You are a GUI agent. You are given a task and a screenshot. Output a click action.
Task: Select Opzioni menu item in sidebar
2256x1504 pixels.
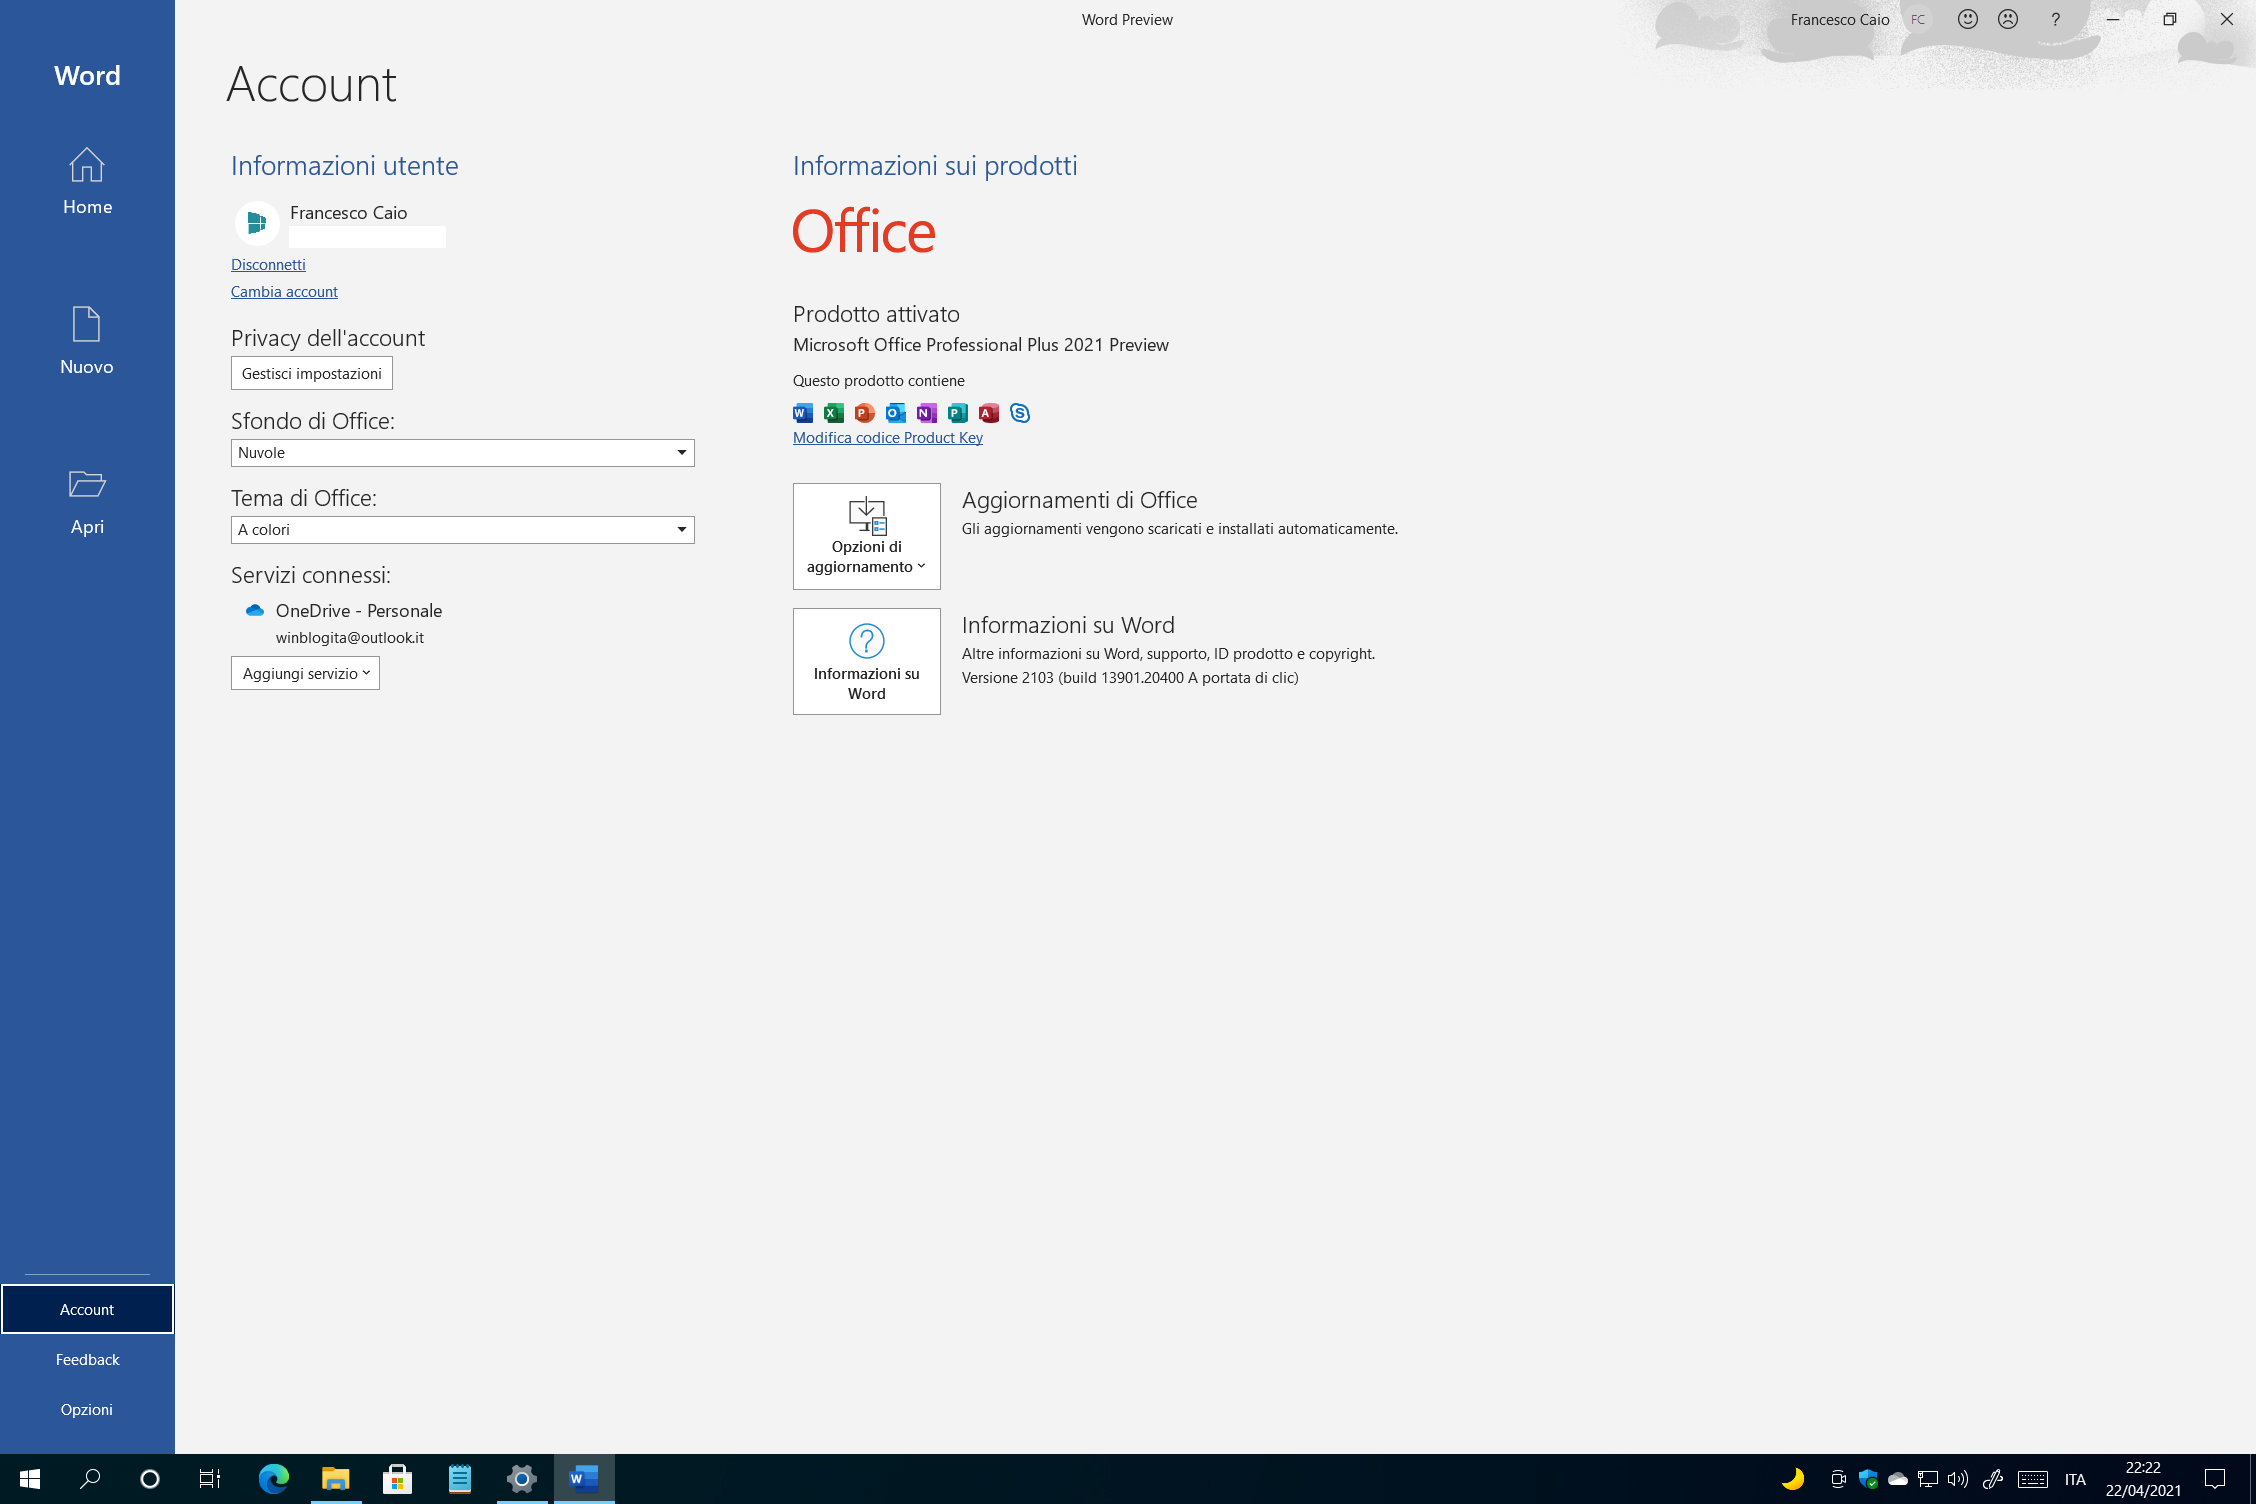coord(87,1408)
